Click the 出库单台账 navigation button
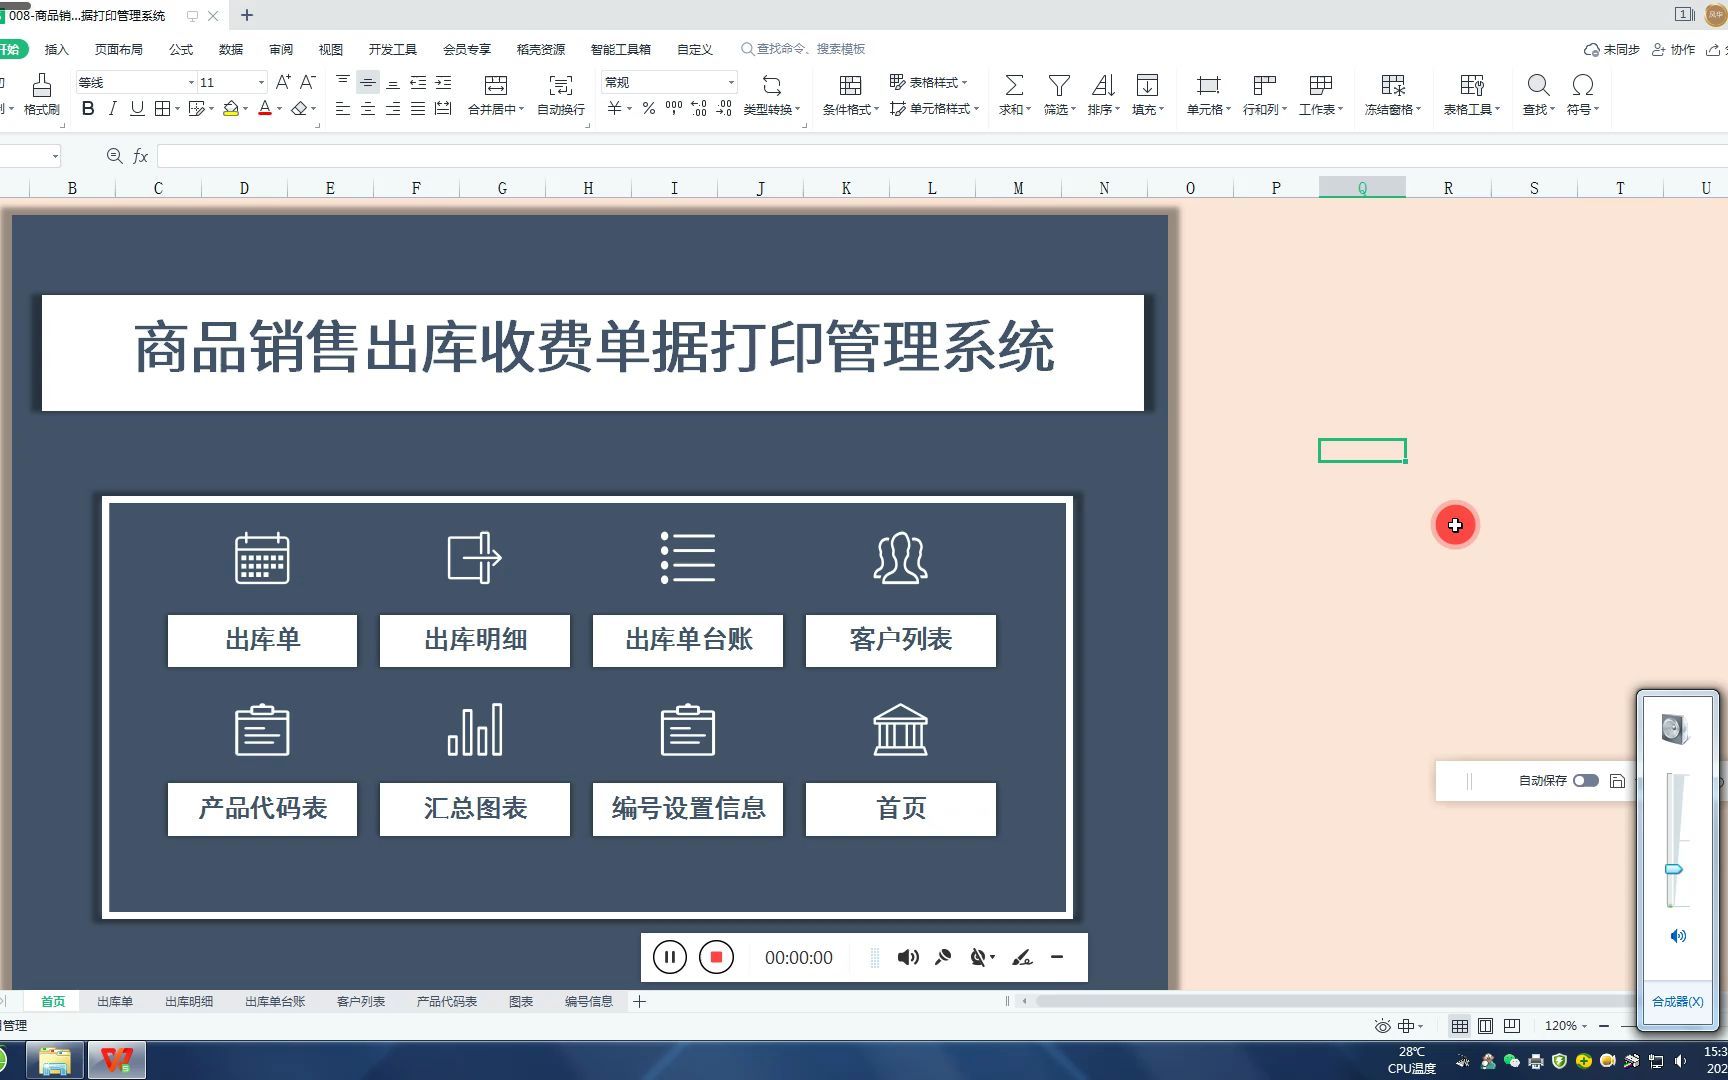The width and height of the screenshot is (1728, 1080). point(688,640)
